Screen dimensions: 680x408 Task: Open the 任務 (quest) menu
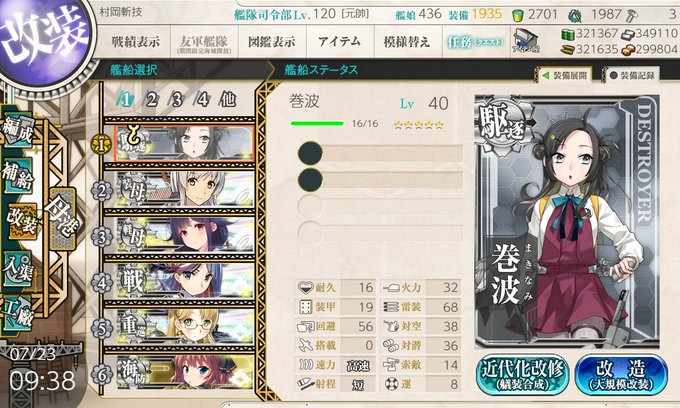click(476, 42)
